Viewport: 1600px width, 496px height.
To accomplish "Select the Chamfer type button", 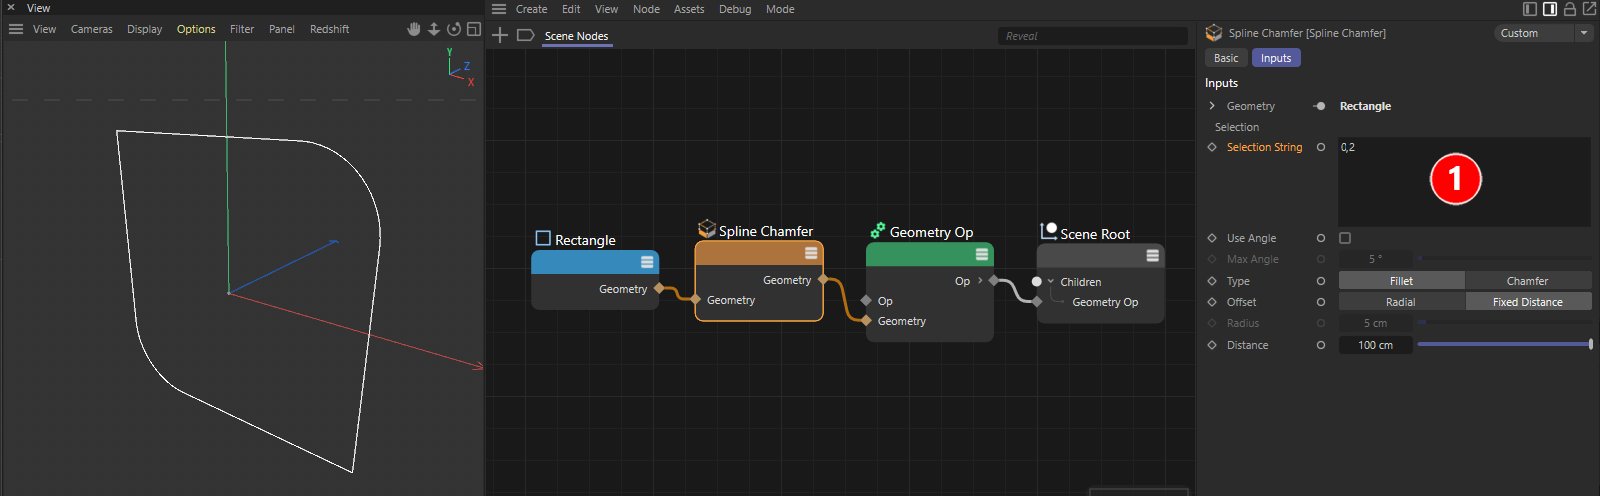I will click(1527, 281).
